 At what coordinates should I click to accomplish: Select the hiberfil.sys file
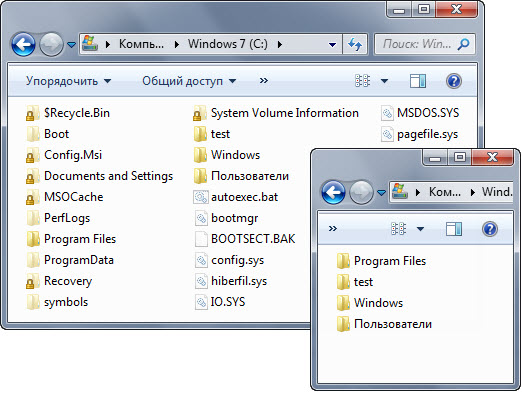pos(230,281)
